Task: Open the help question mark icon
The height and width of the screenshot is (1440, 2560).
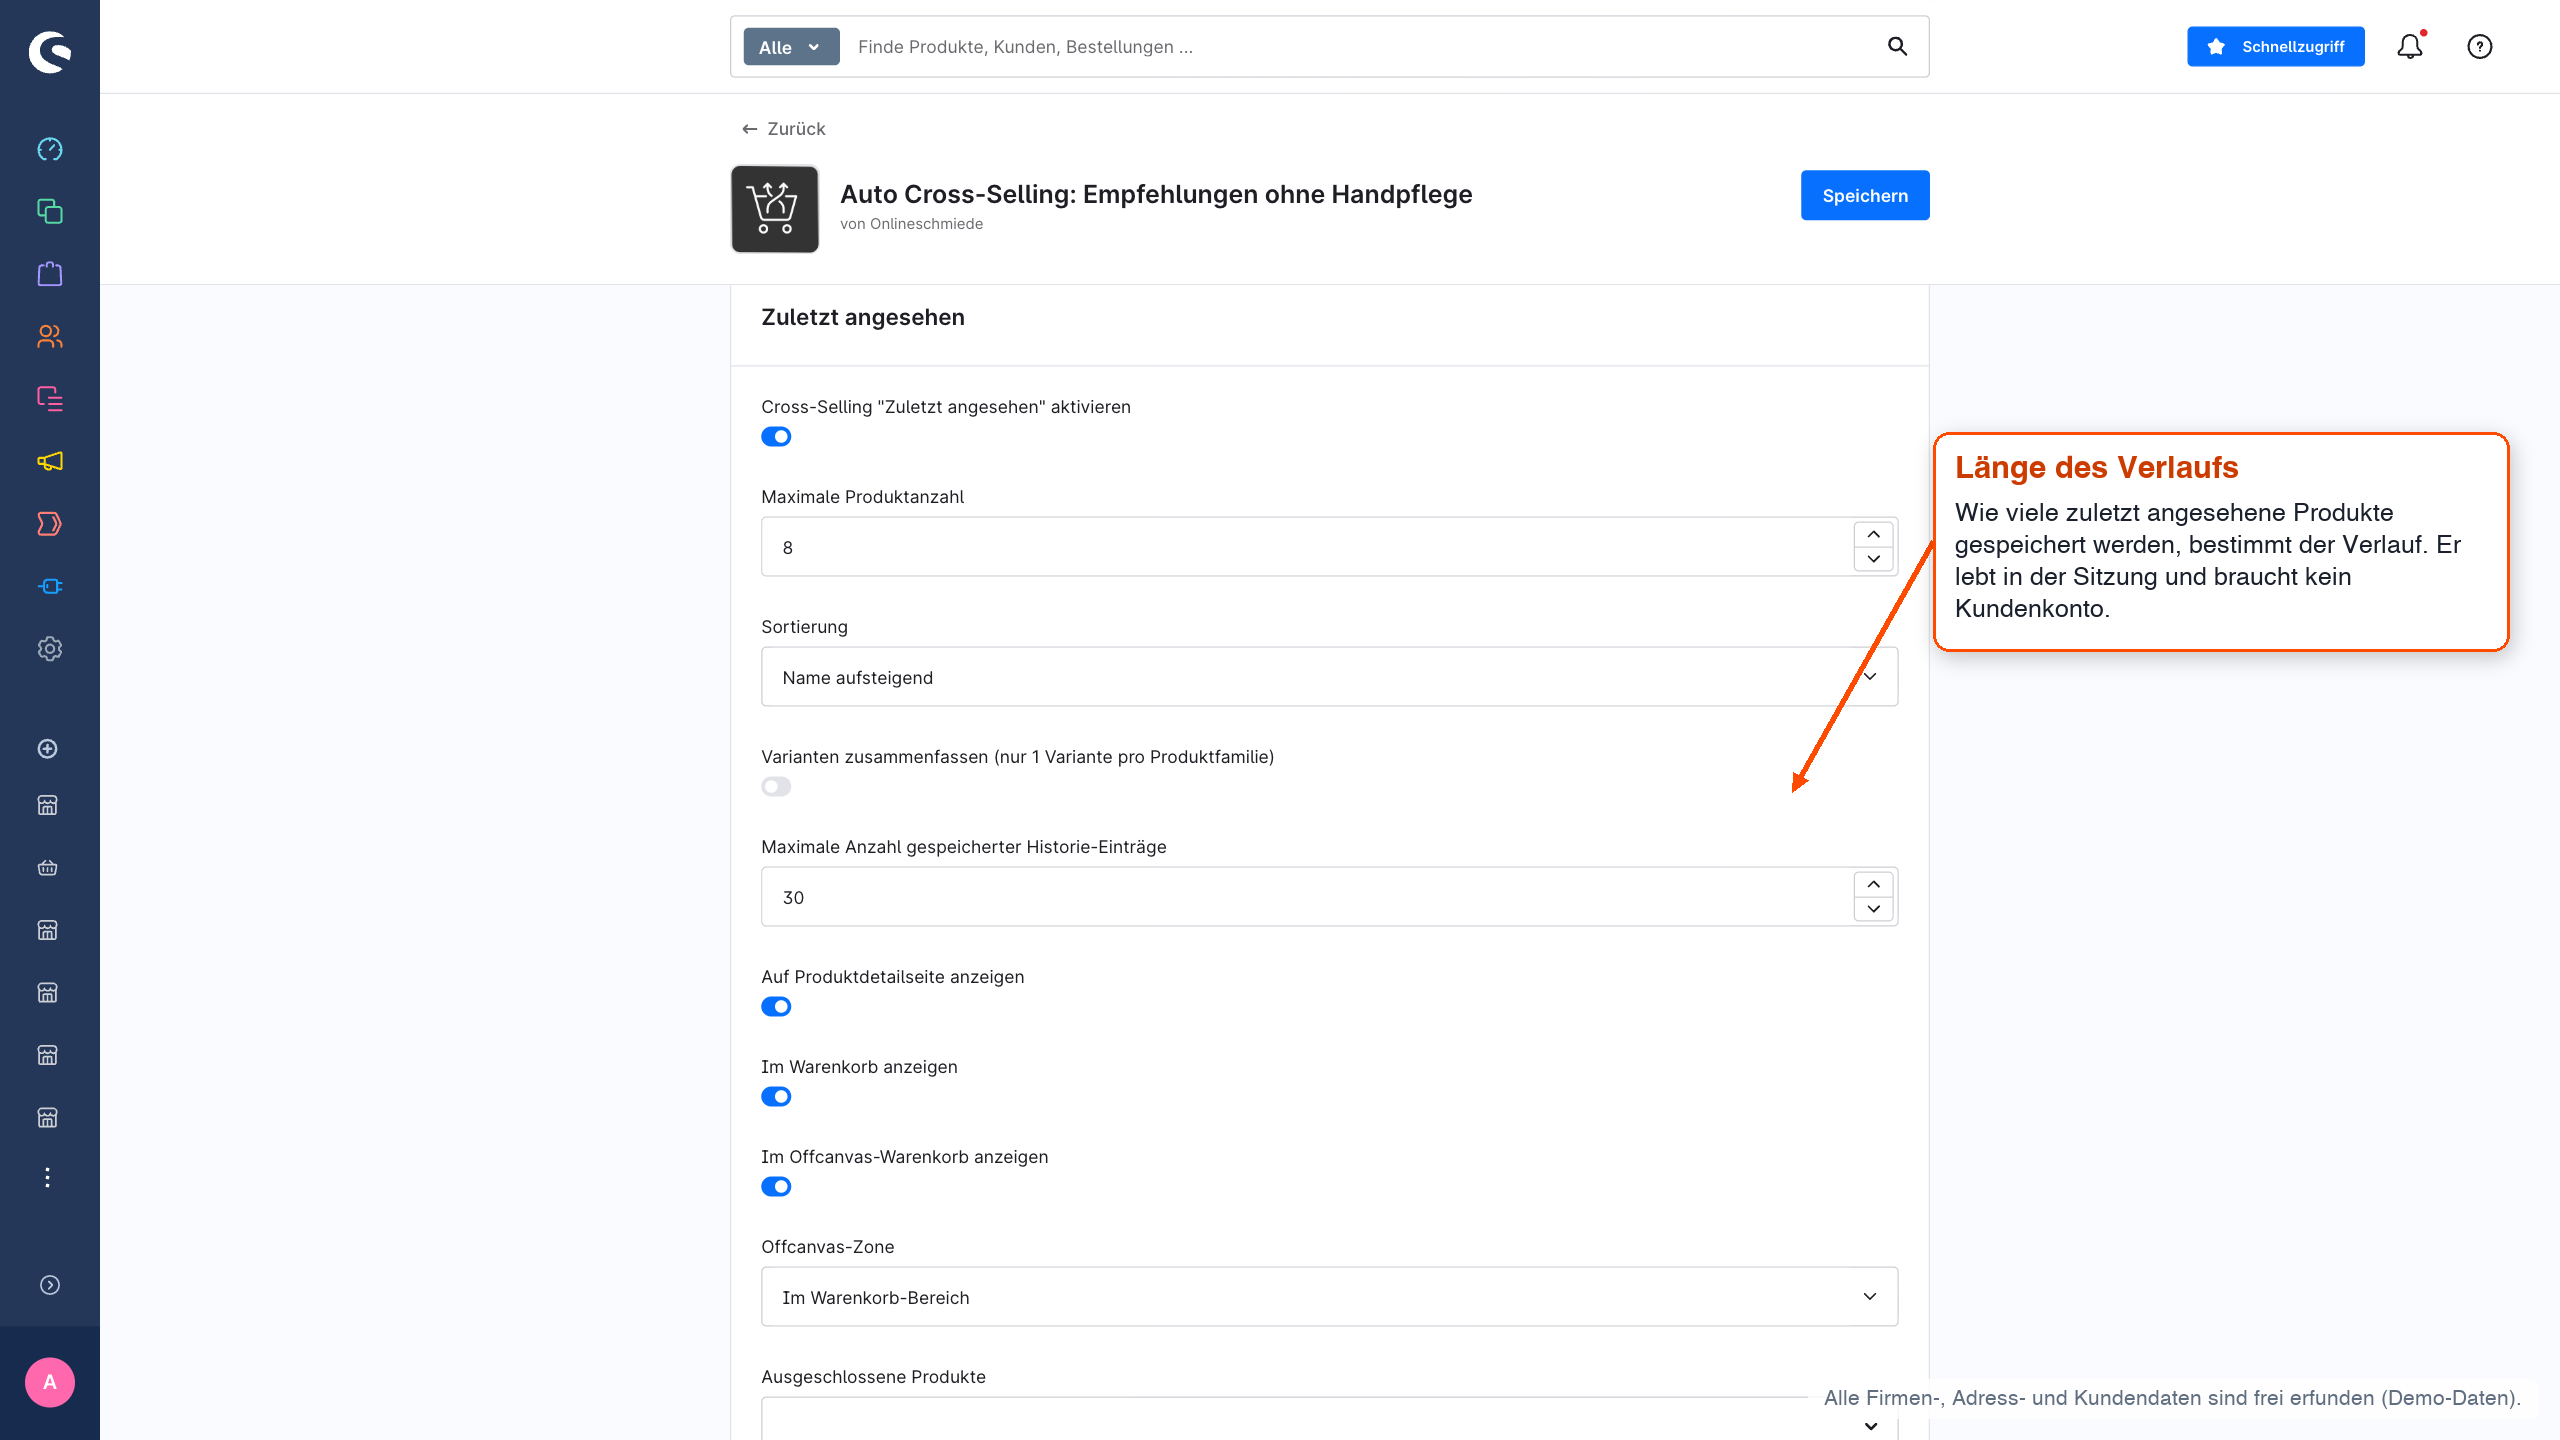Action: (x=2480, y=46)
